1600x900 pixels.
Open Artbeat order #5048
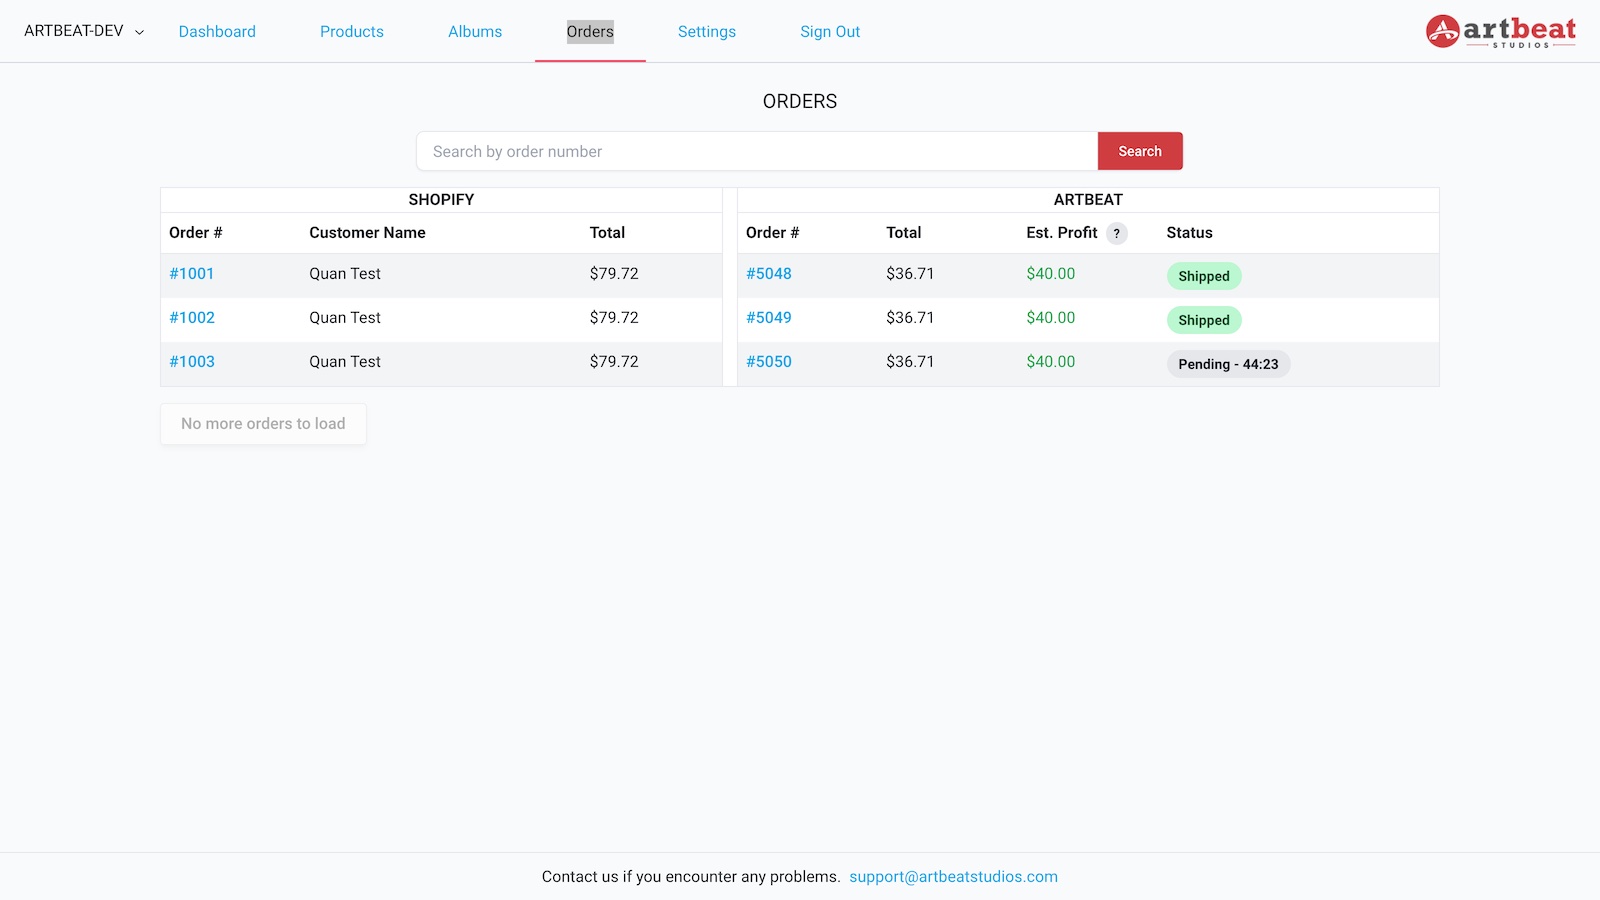pyautogui.click(x=769, y=273)
